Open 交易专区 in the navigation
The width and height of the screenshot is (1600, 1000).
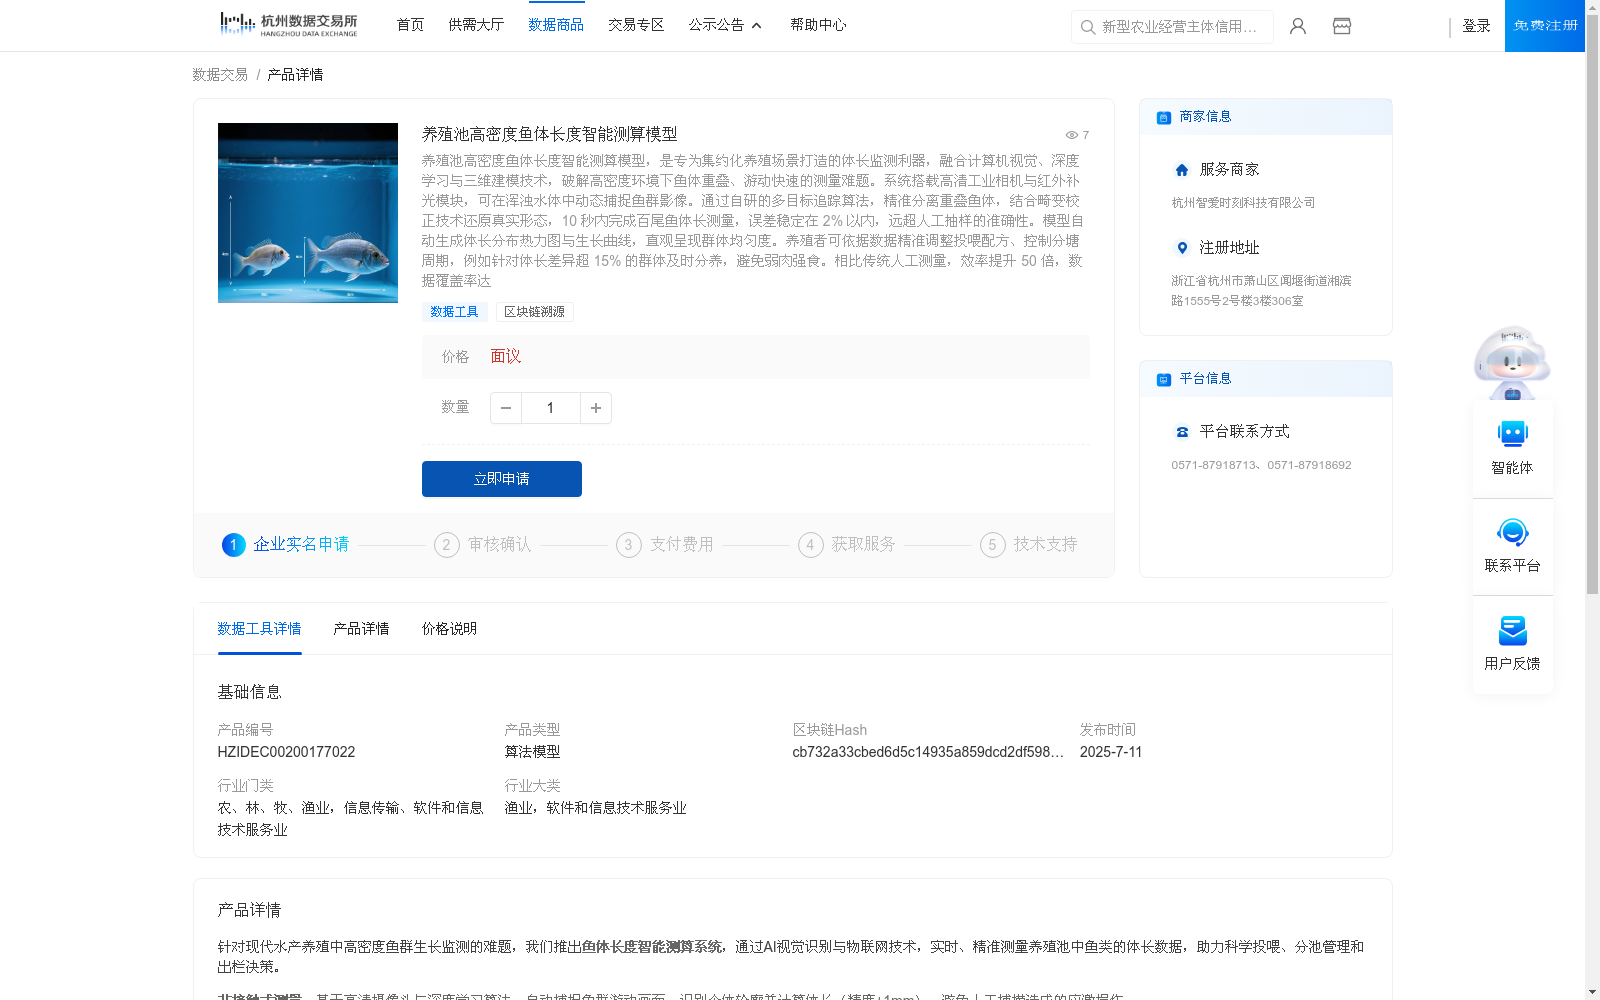[x=636, y=25]
